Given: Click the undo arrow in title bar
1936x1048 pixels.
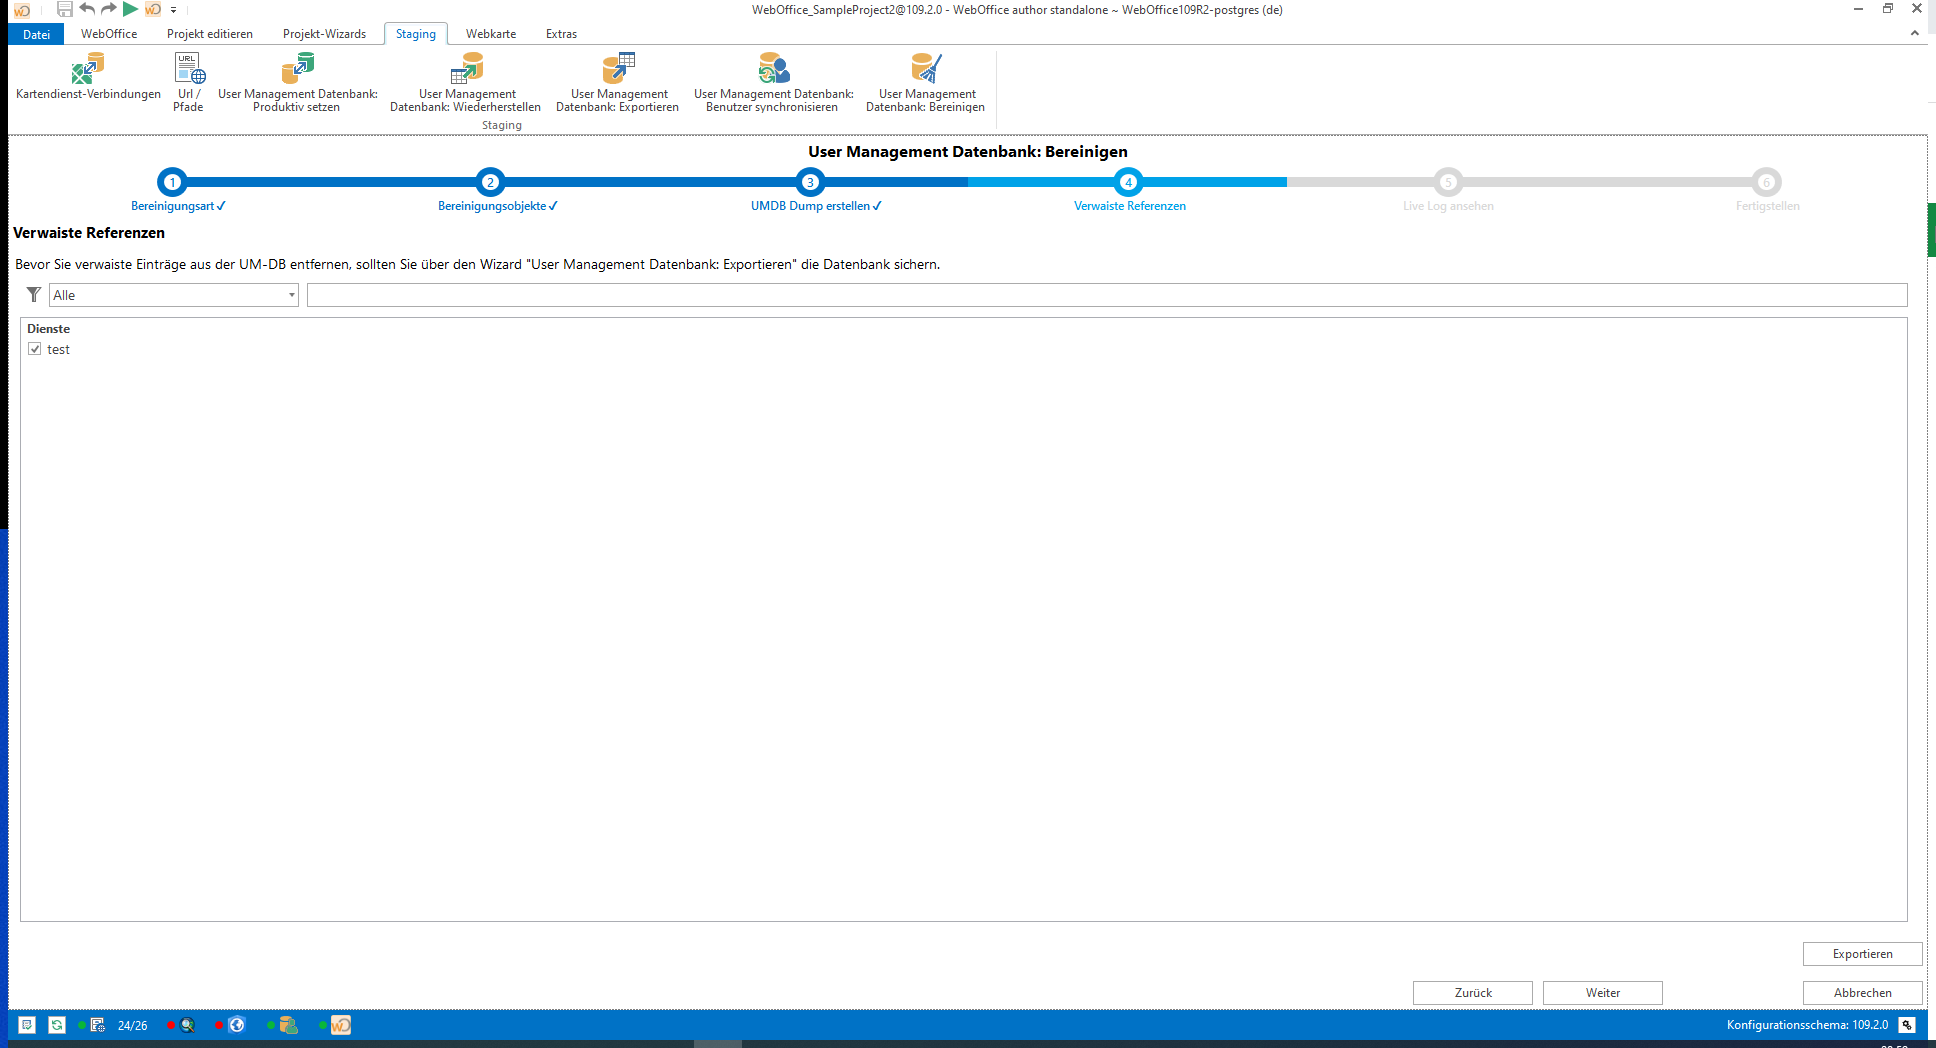Looking at the screenshot, I should click(87, 9).
